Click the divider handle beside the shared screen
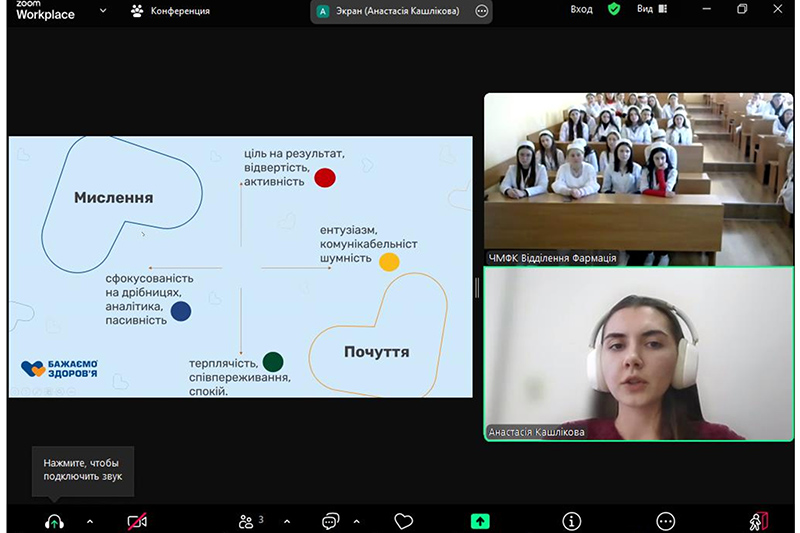Screen dimensions: 800x533 pyautogui.click(x=477, y=288)
